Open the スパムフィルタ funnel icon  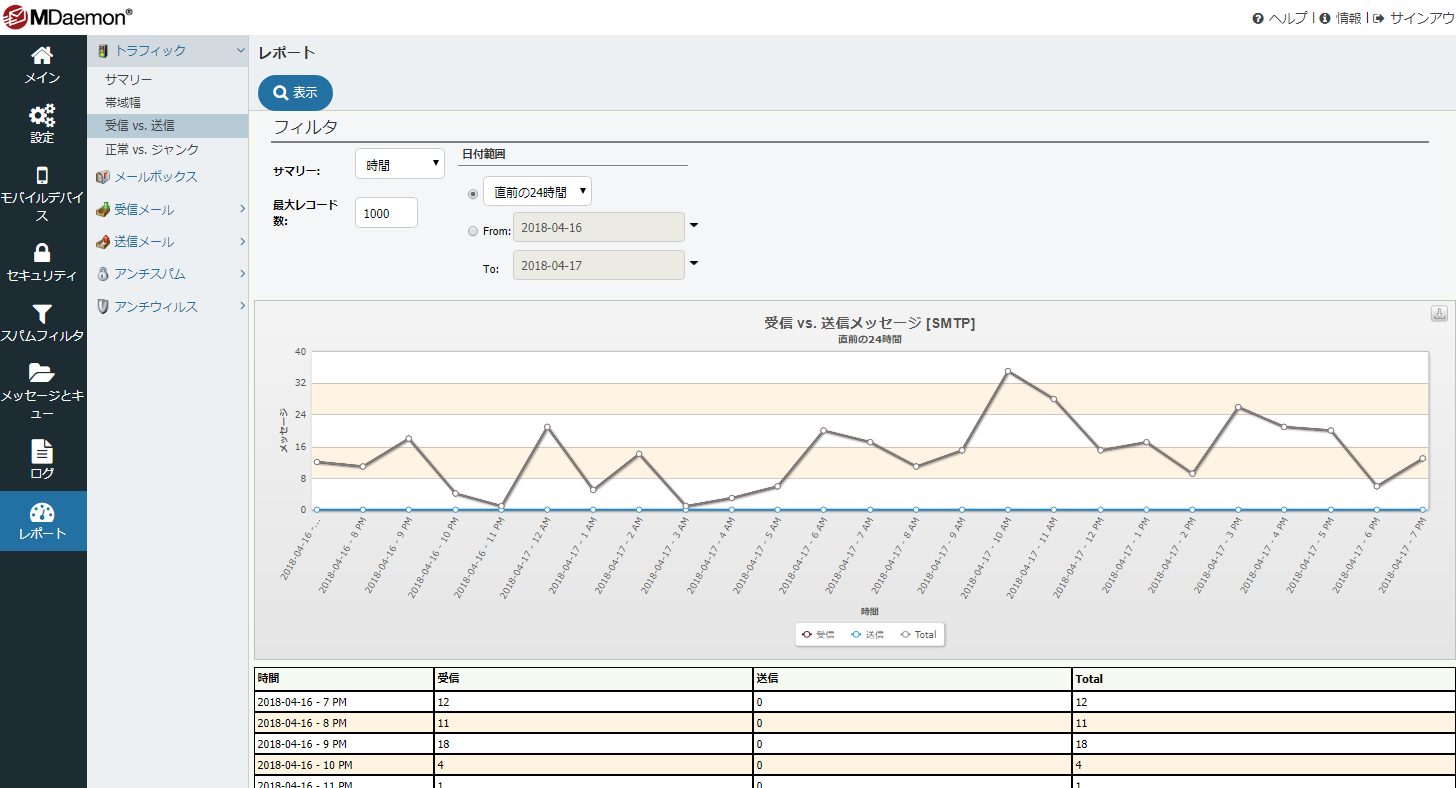pyautogui.click(x=42, y=314)
